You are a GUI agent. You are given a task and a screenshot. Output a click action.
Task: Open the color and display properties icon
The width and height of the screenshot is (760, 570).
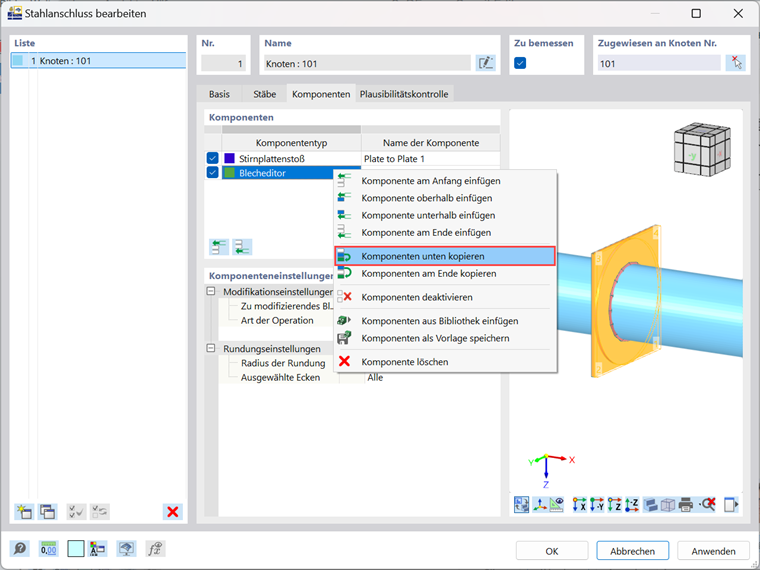pyautogui.click(x=98, y=549)
